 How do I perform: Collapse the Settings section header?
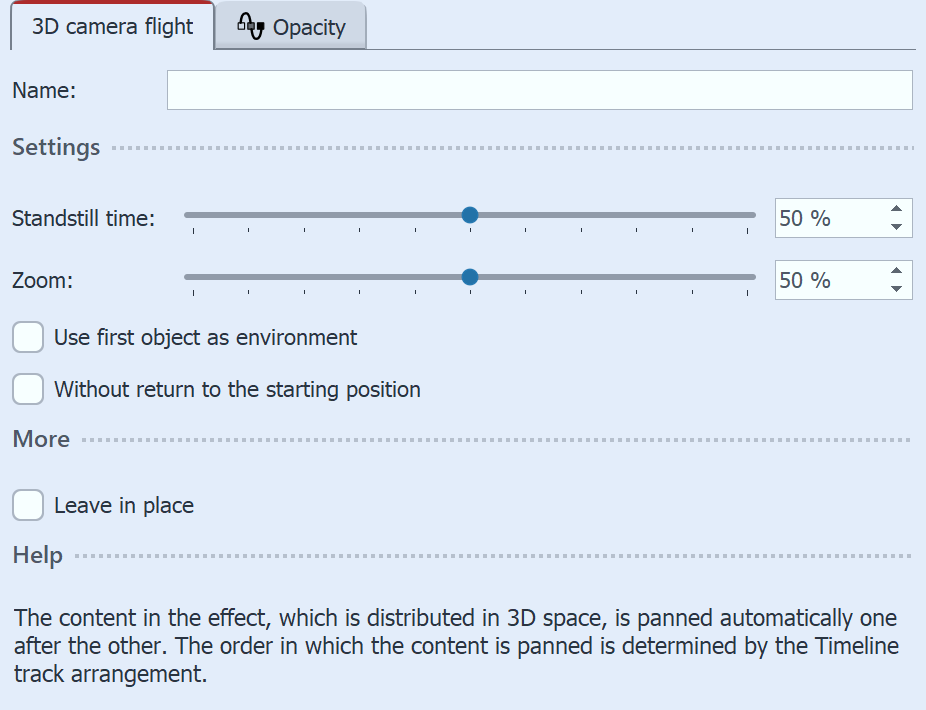55,147
